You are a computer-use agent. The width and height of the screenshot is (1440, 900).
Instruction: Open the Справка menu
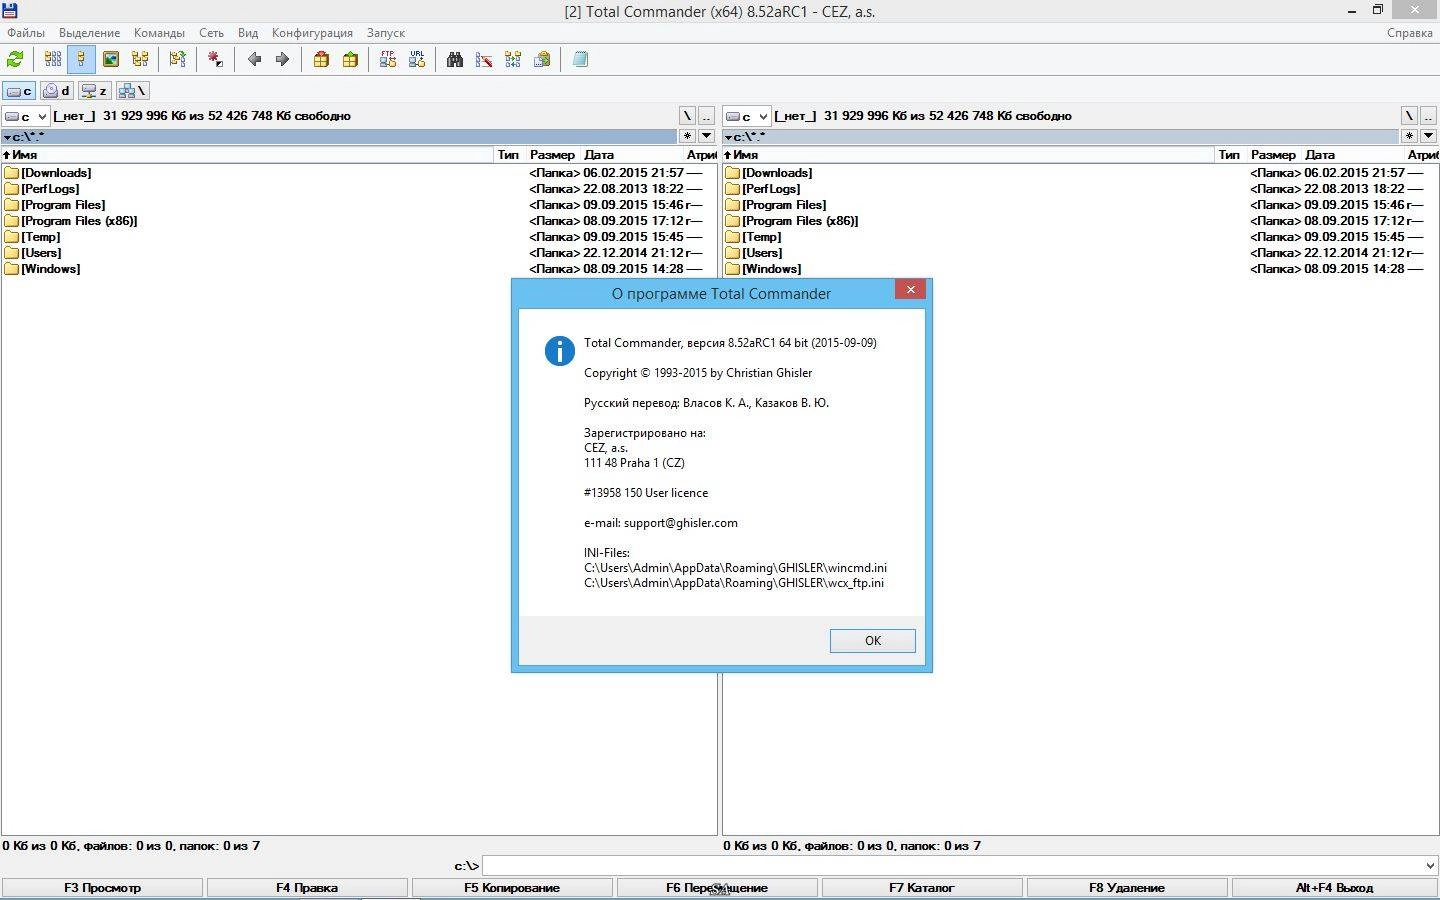(x=1410, y=33)
